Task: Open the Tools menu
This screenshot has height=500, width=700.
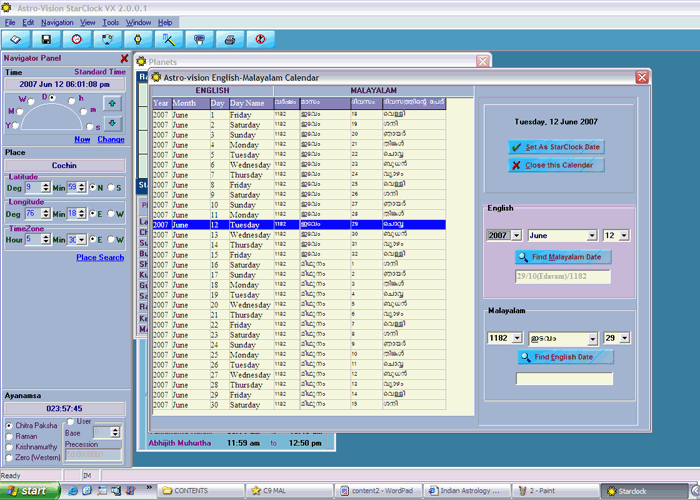Action: tap(111, 22)
